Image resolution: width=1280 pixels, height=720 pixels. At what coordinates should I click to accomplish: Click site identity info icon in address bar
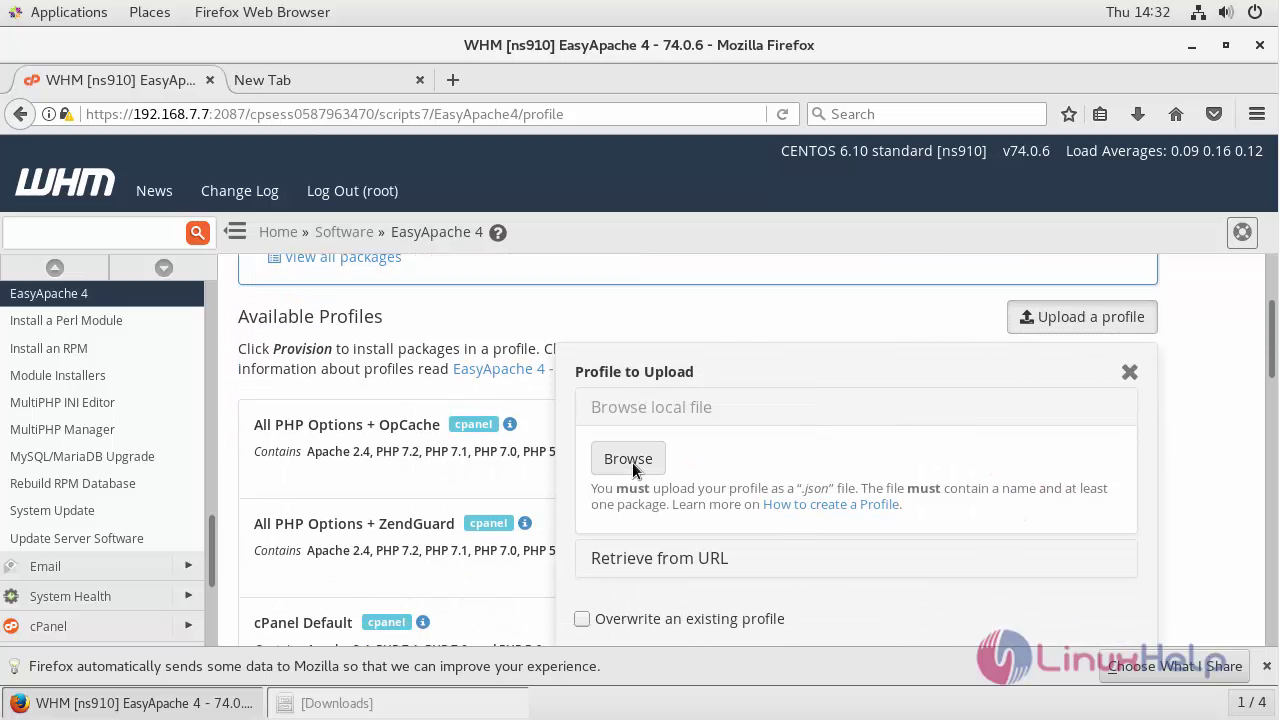tap(49, 114)
